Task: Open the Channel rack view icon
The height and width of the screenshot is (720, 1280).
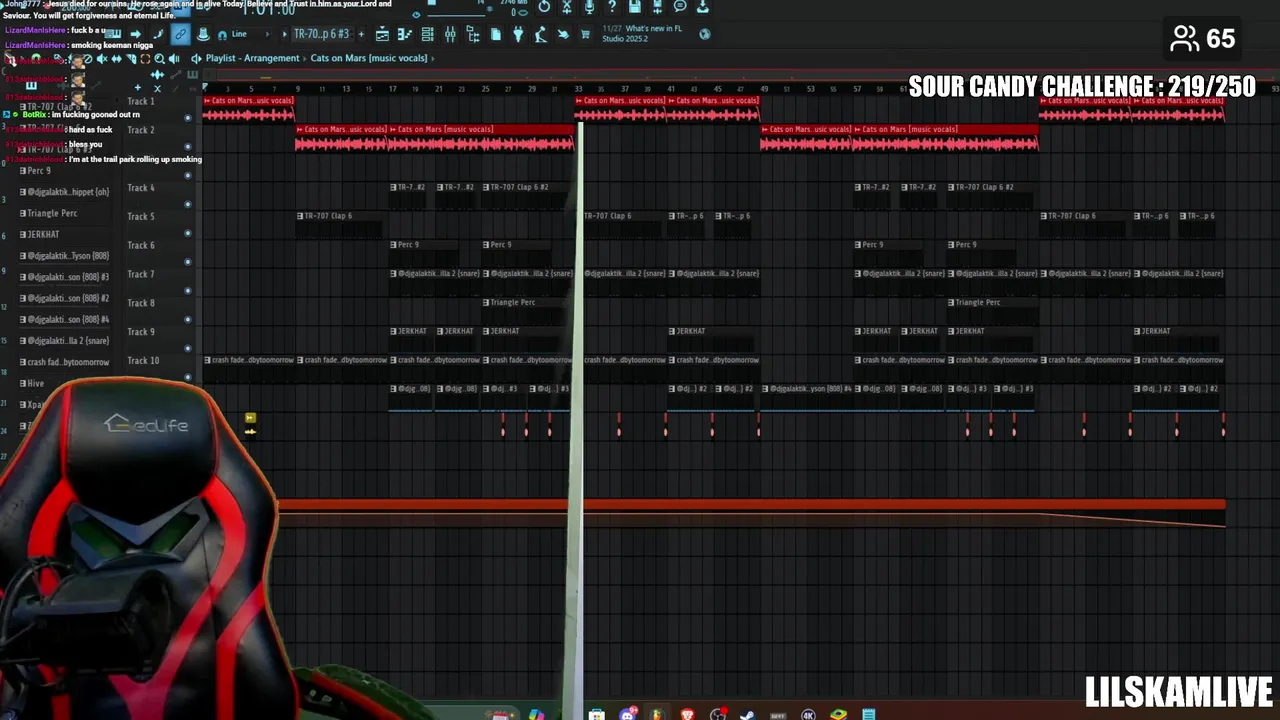Action: 428,34
